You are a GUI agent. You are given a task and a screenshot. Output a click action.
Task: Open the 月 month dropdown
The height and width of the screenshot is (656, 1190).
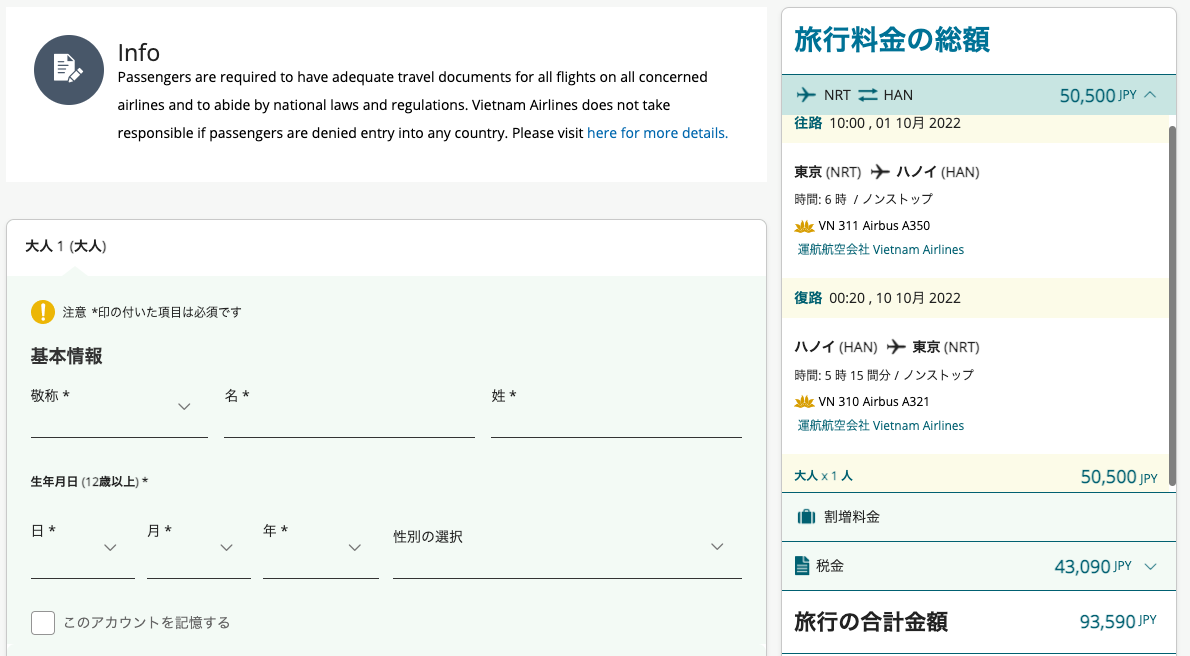(199, 550)
